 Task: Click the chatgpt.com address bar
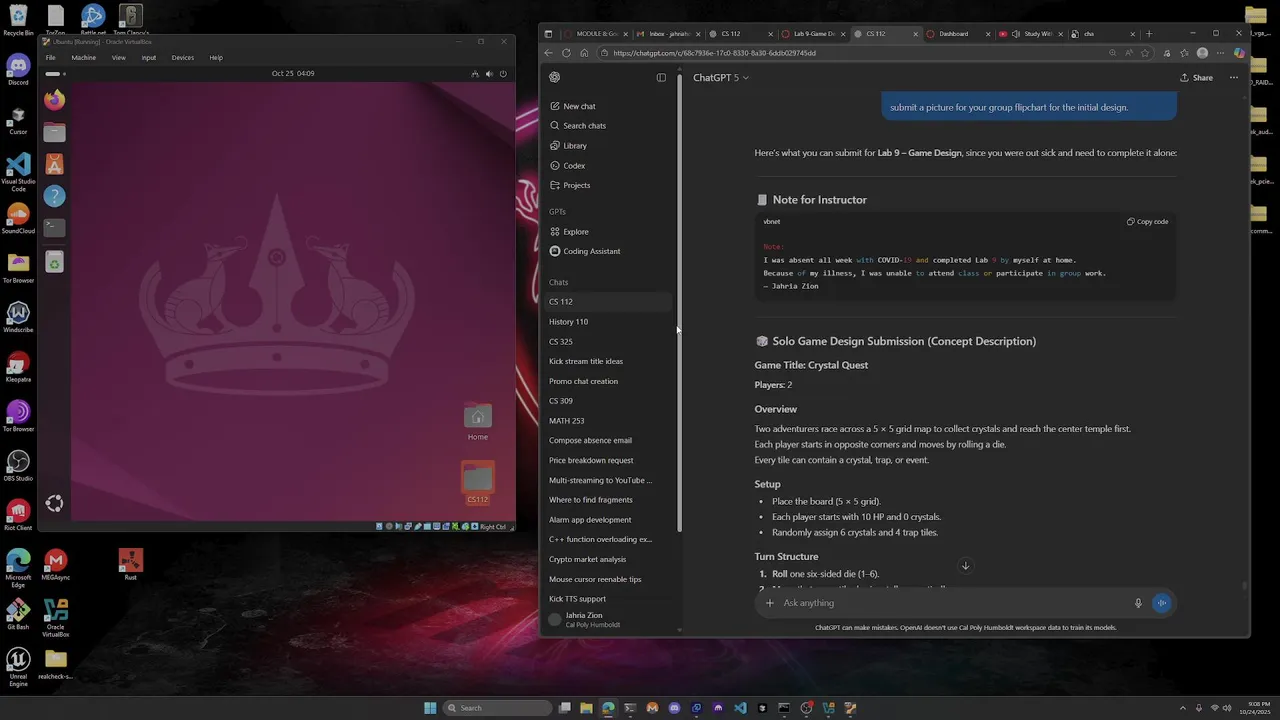(x=850, y=53)
